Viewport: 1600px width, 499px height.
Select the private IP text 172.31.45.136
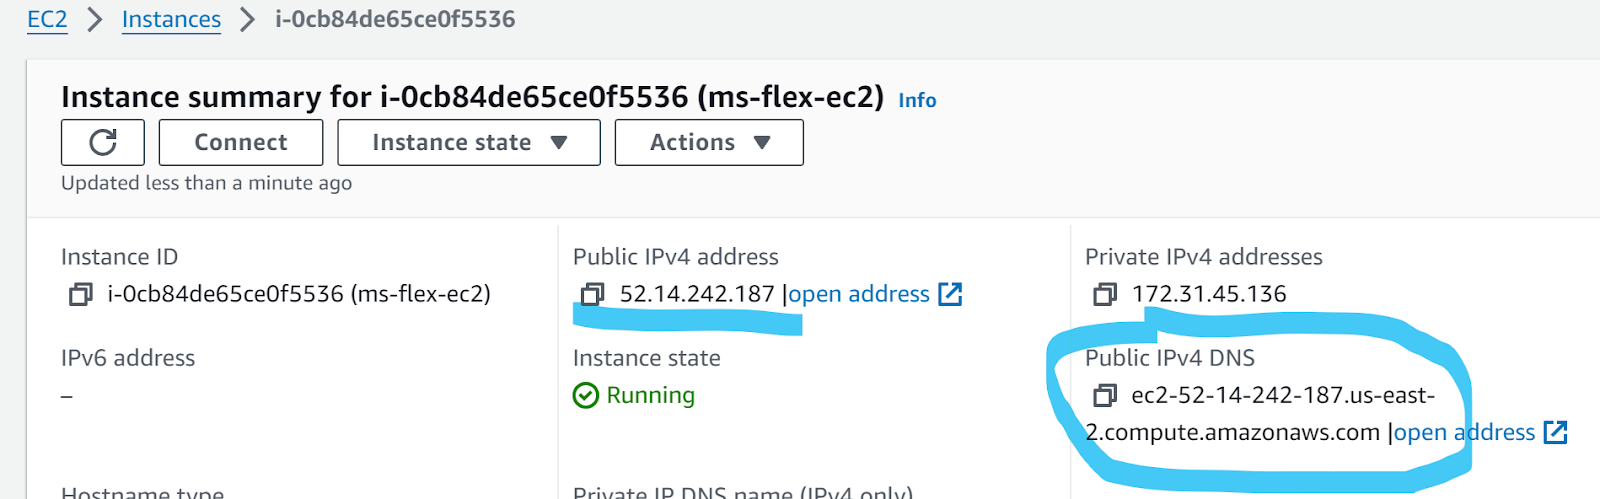coord(1209,294)
